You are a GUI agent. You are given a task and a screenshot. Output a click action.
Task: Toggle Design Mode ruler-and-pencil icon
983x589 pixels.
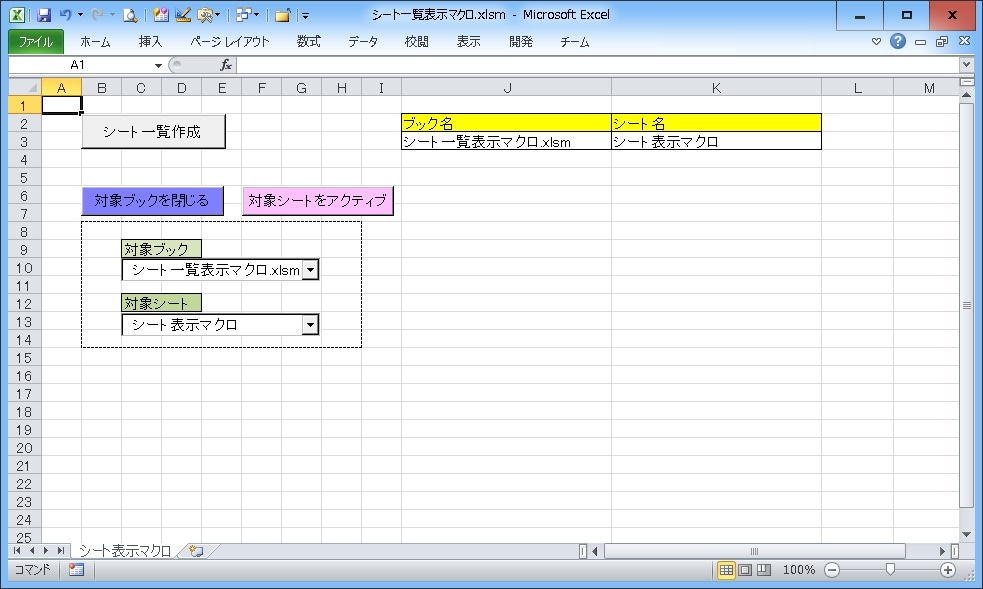pyautogui.click(x=182, y=15)
